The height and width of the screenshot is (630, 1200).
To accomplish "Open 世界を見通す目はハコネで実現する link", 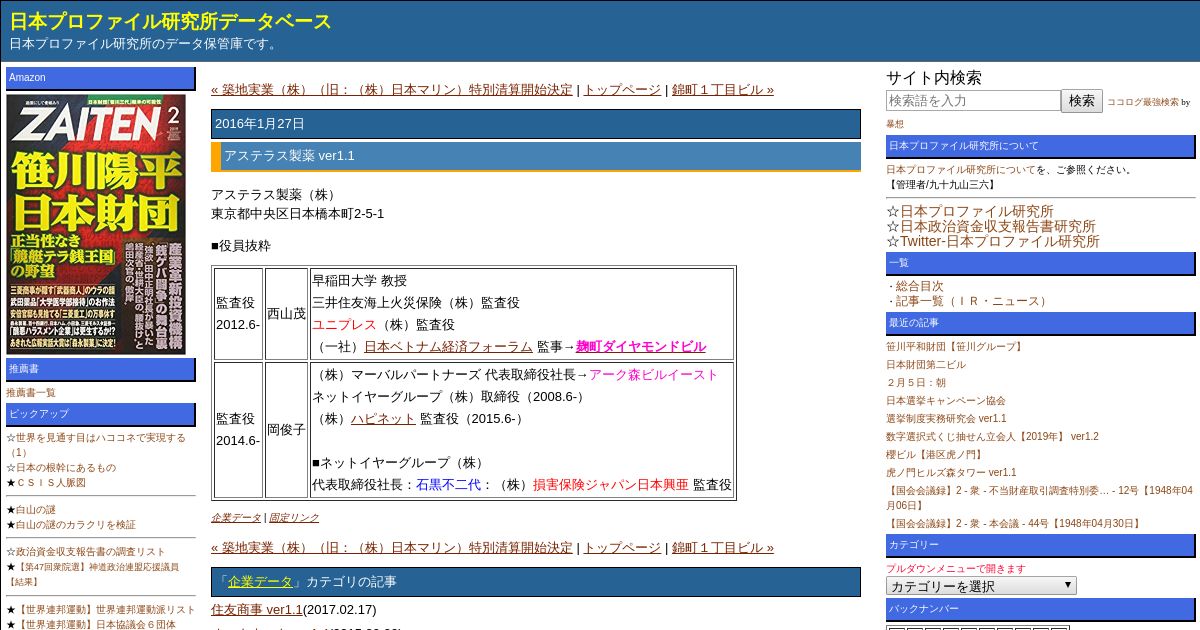I will coord(96,445).
